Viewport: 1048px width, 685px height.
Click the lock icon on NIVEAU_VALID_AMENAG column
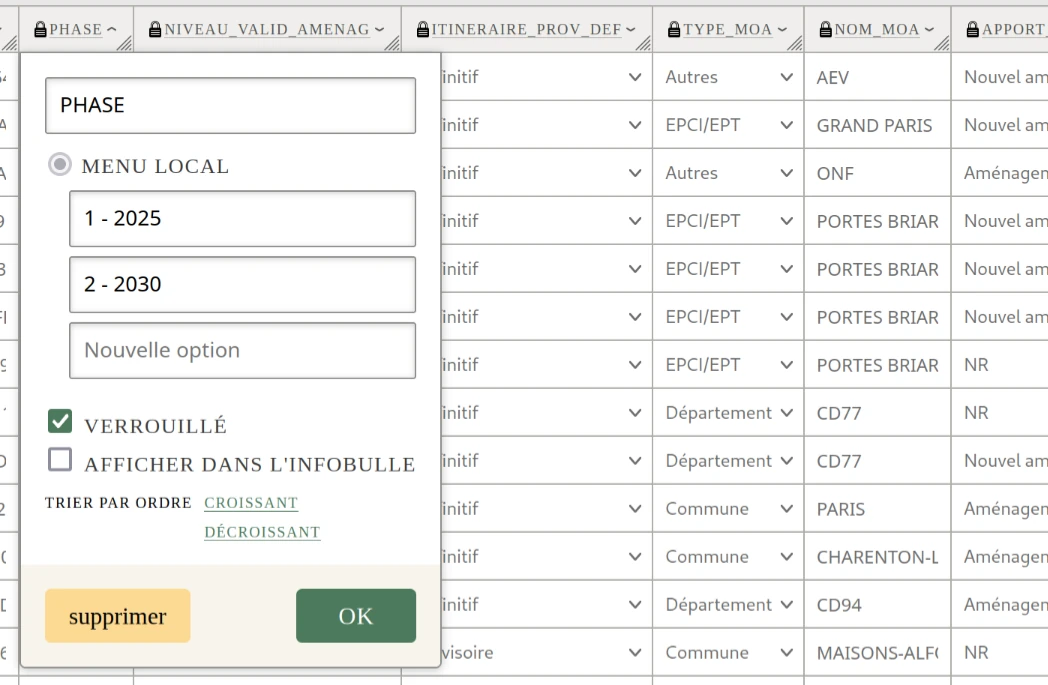point(155,30)
